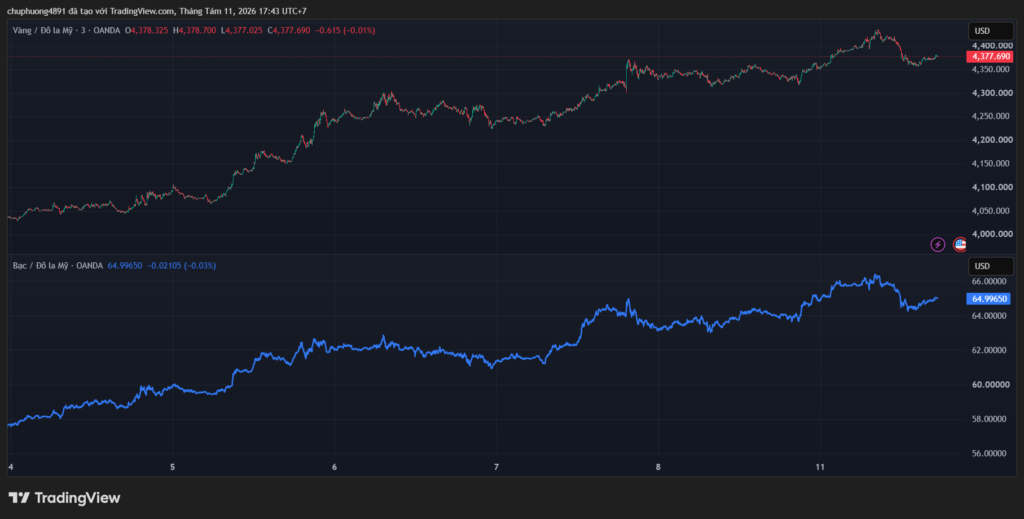Click the low value L4,377.025
The width and height of the screenshot is (1024, 519).
click(x=242, y=31)
